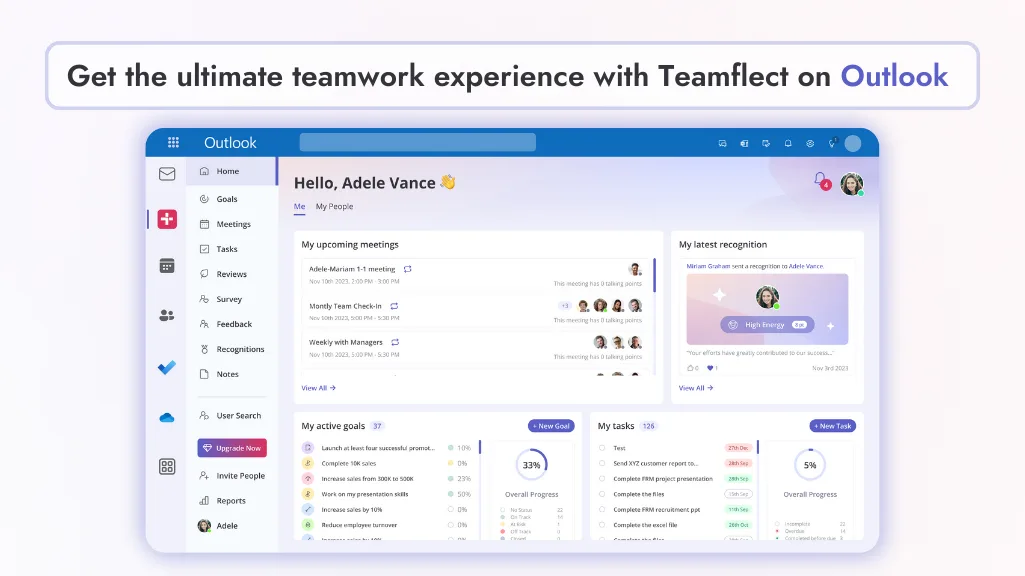Click recurring icon on Weekly with Managers

pyautogui.click(x=395, y=342)
